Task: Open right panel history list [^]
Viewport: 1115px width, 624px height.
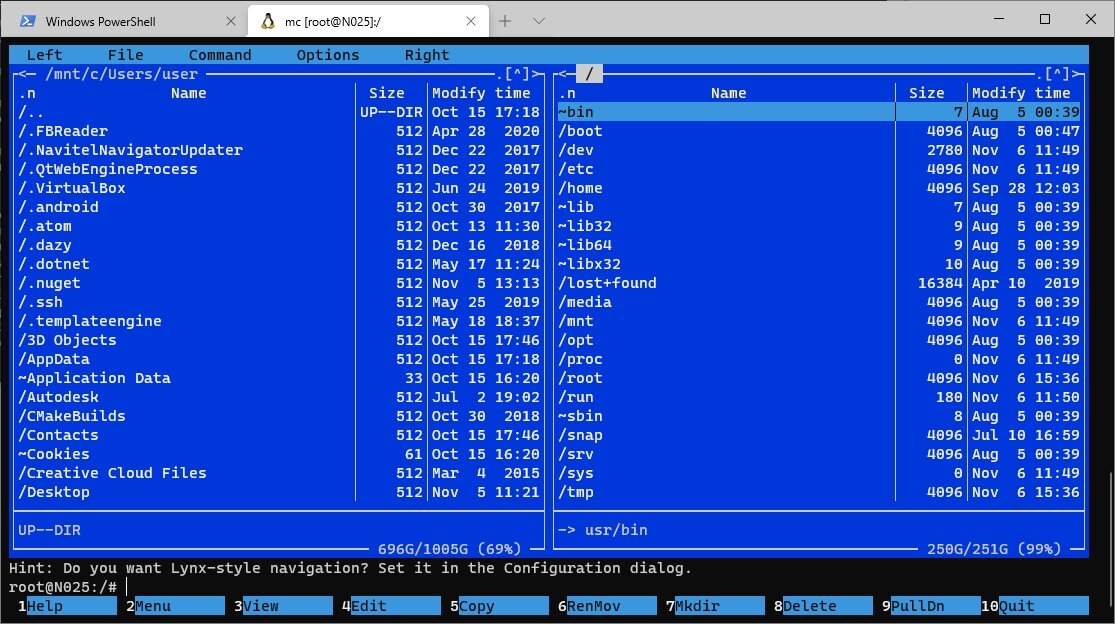Action: click(1057, 74)
